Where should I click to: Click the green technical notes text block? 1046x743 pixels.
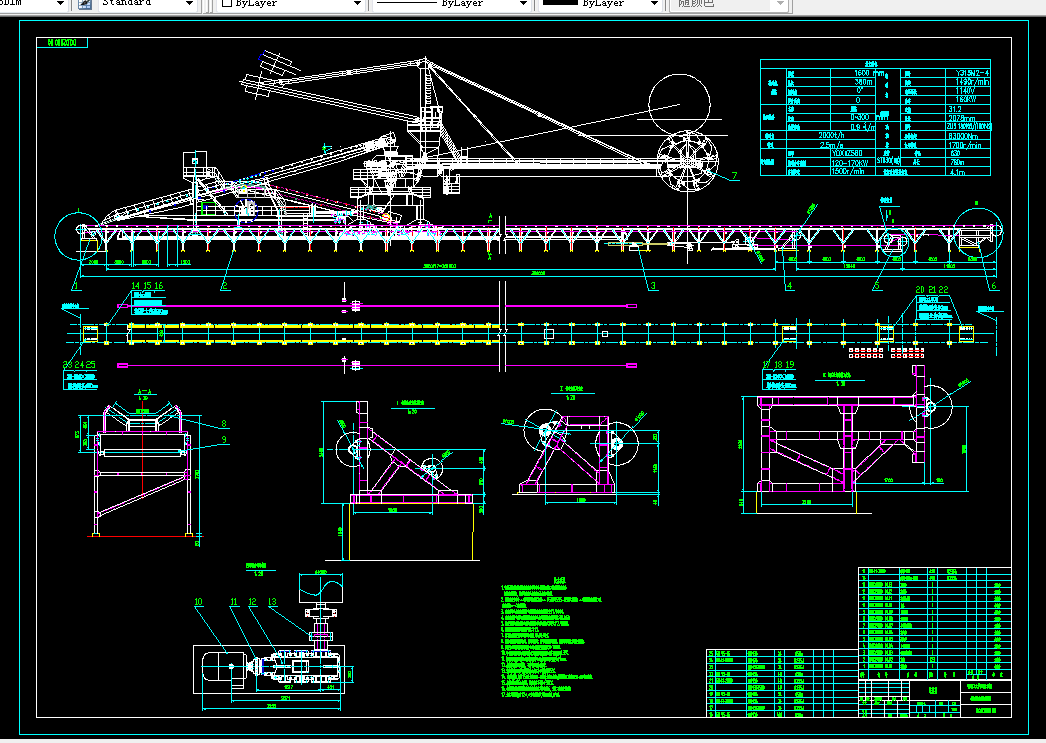pyautogui.click(x=550, y=638)
